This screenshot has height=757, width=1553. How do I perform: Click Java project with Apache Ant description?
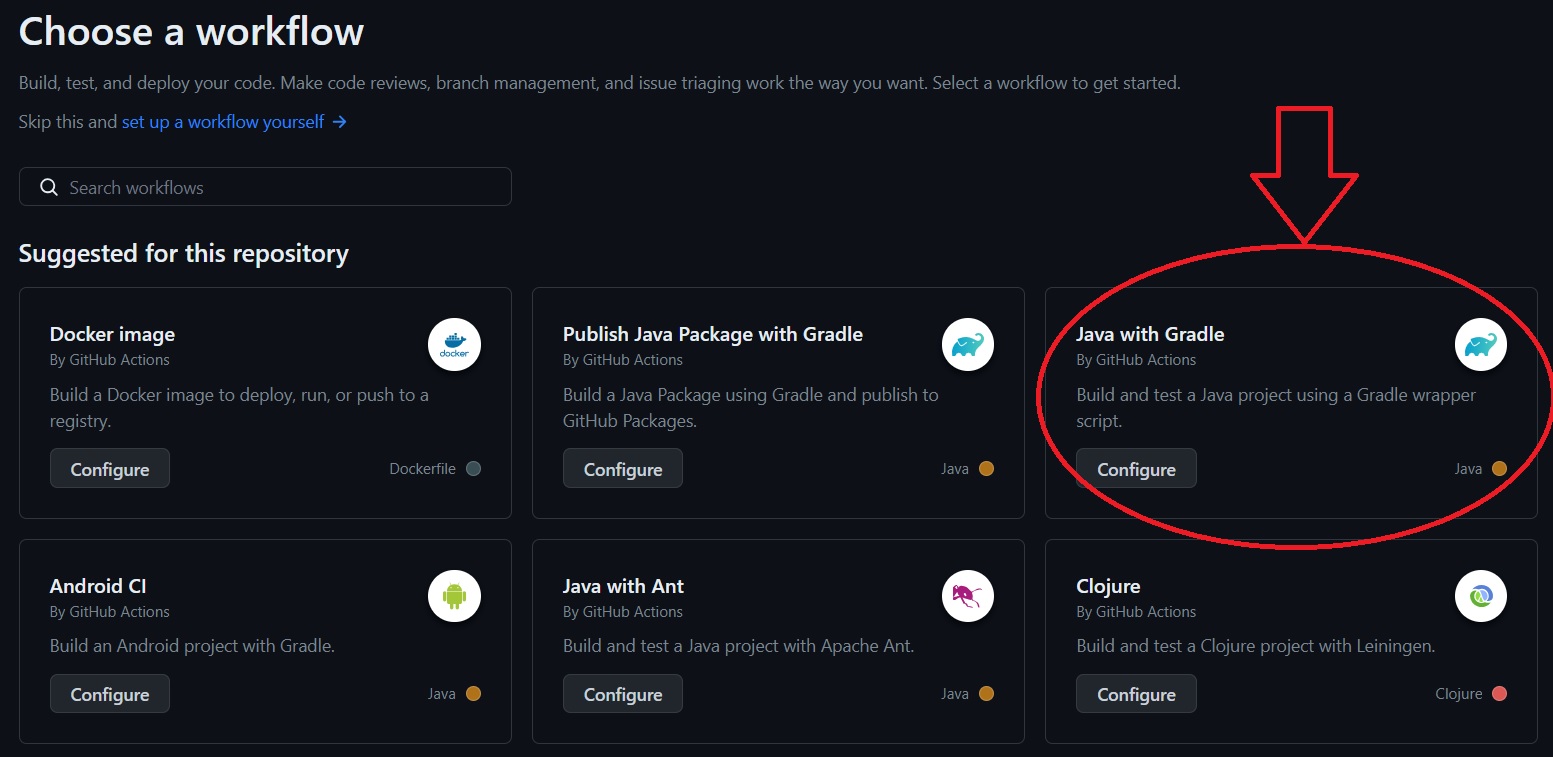pyautogui.click(x=738, y=646)
